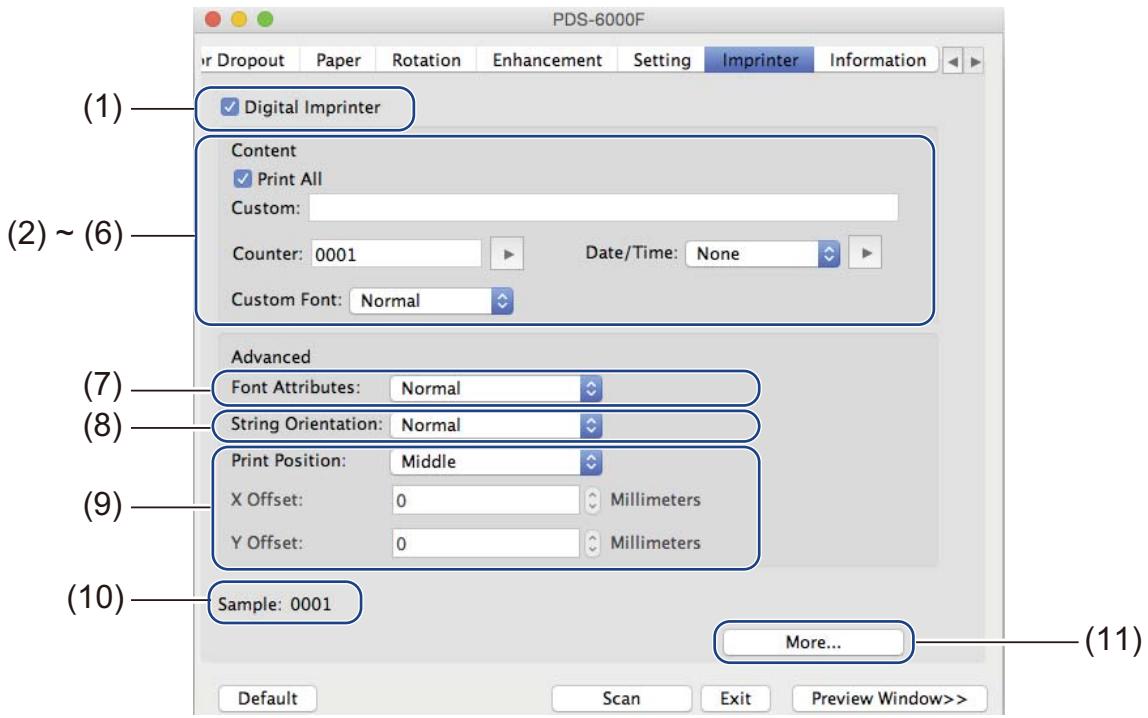Select the Imprinter tab
The image size is (1148, 718).
(759, 60)
